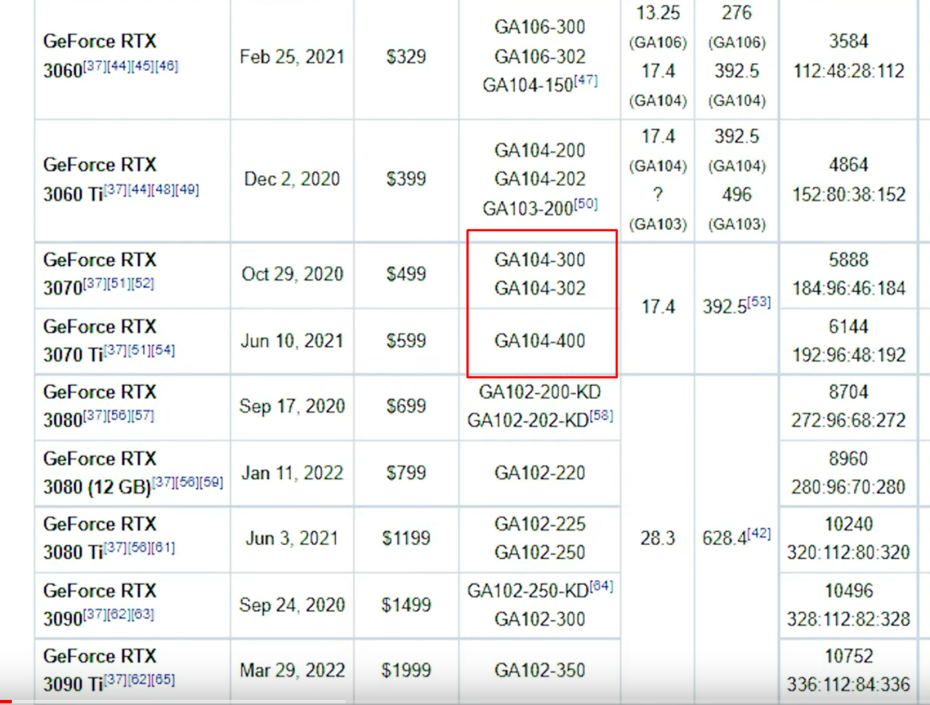Select the 3584 core count value
The height and width of the screenshot is (705, 930).
point(849,42)
